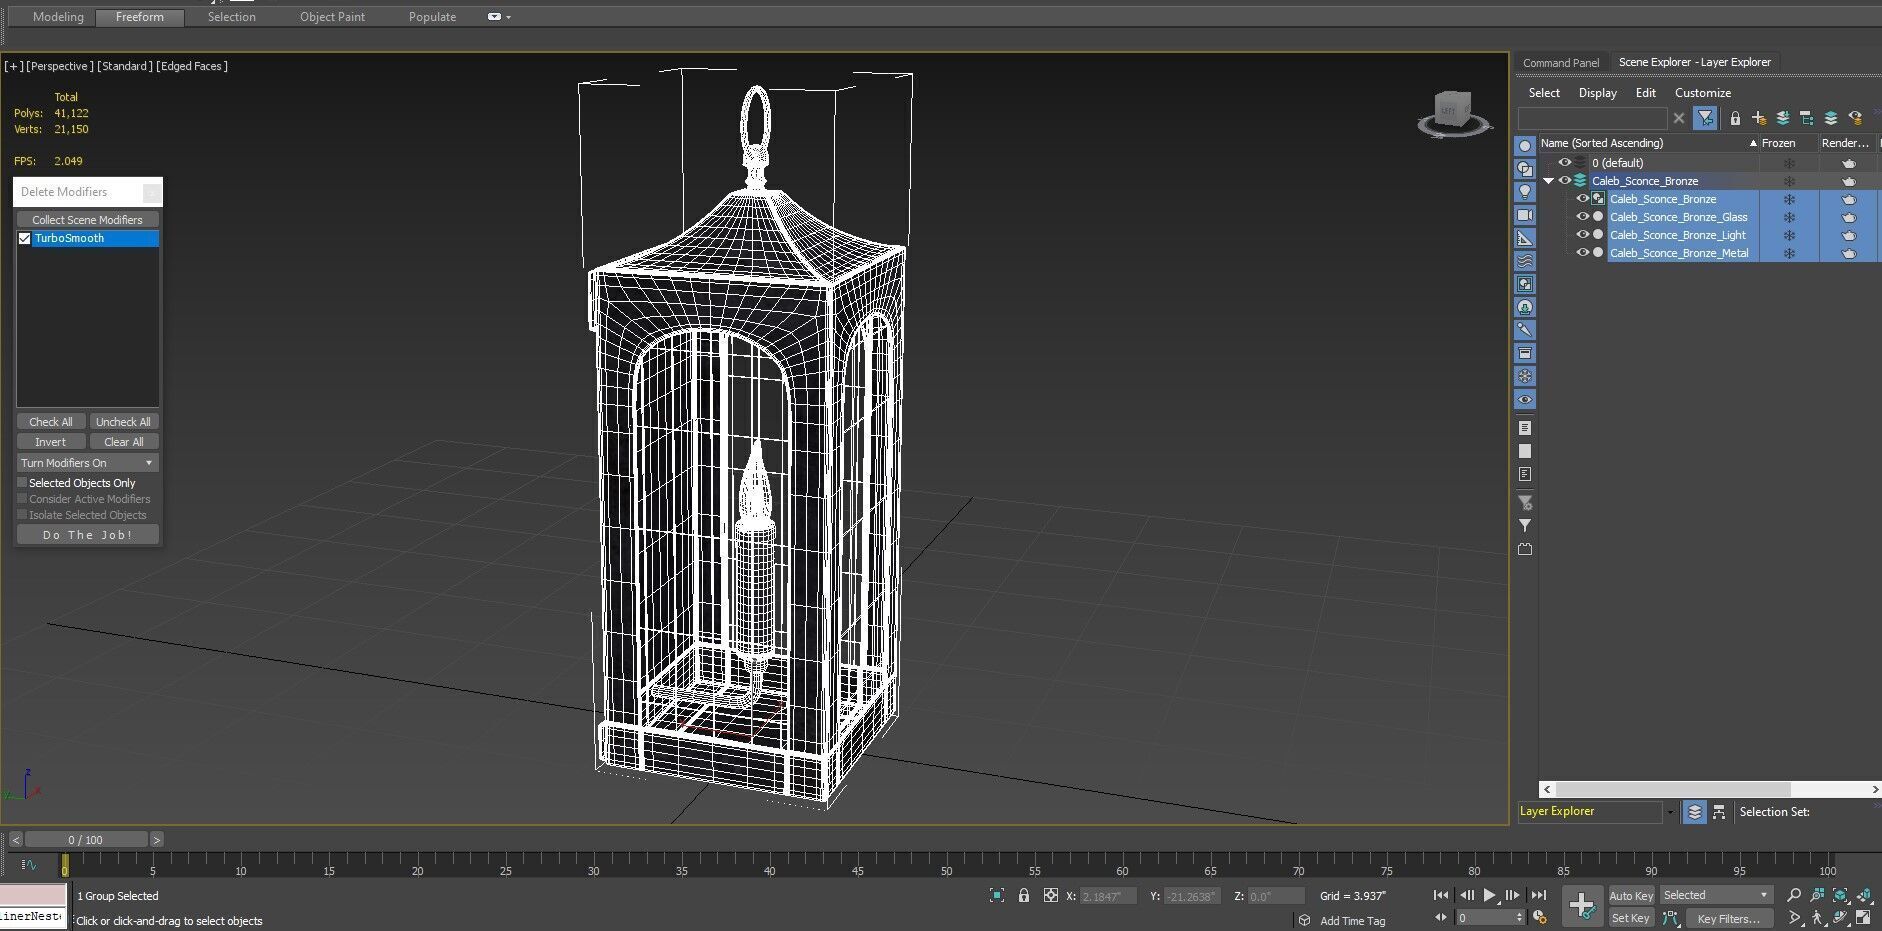Open the Selected key filter dropdown
Screen dimensions: 1882x931
tap(1716, 896)
